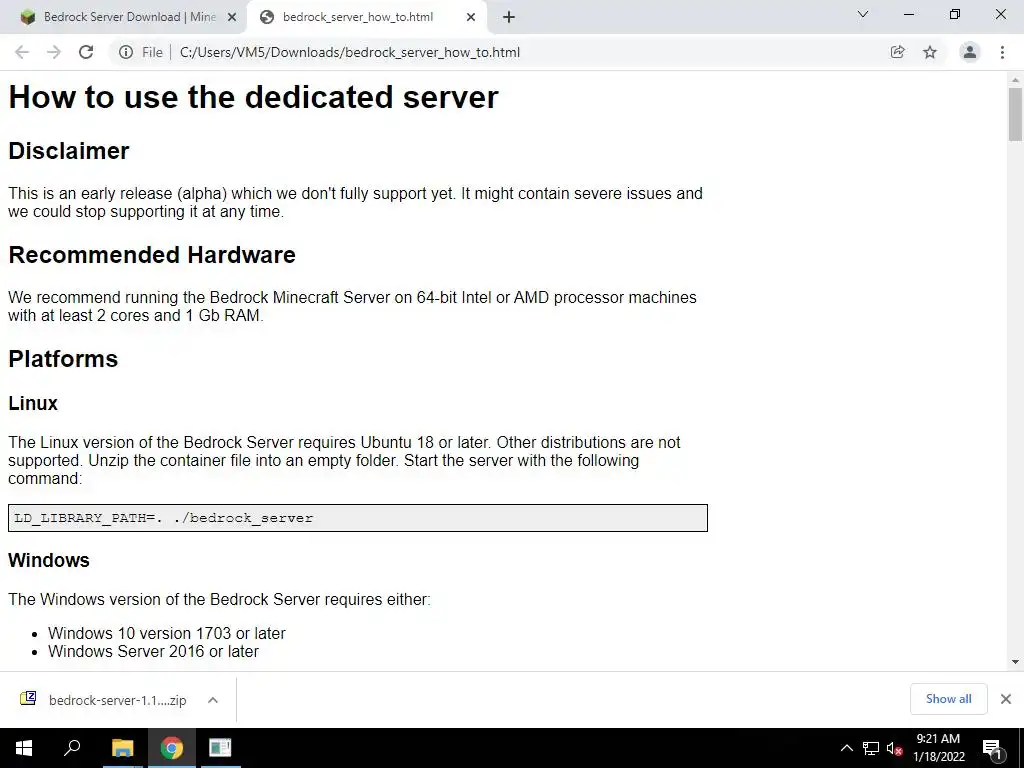The height and width of the screenshot is (768, 1024).
Task: Click the LD_LIBRARY_PATH command box
Action: point(358,518)
